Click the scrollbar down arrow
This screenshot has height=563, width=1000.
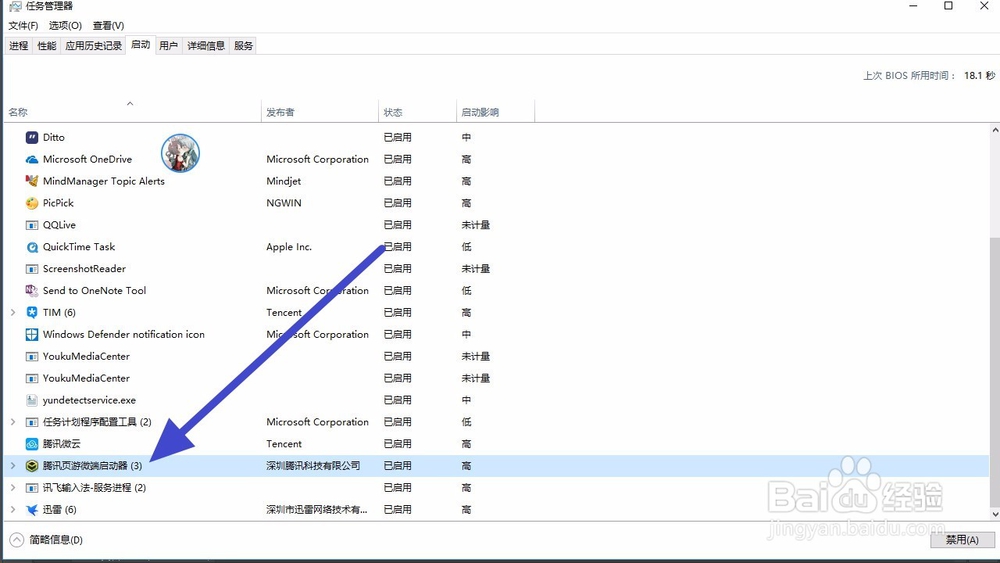coord(995,514)
